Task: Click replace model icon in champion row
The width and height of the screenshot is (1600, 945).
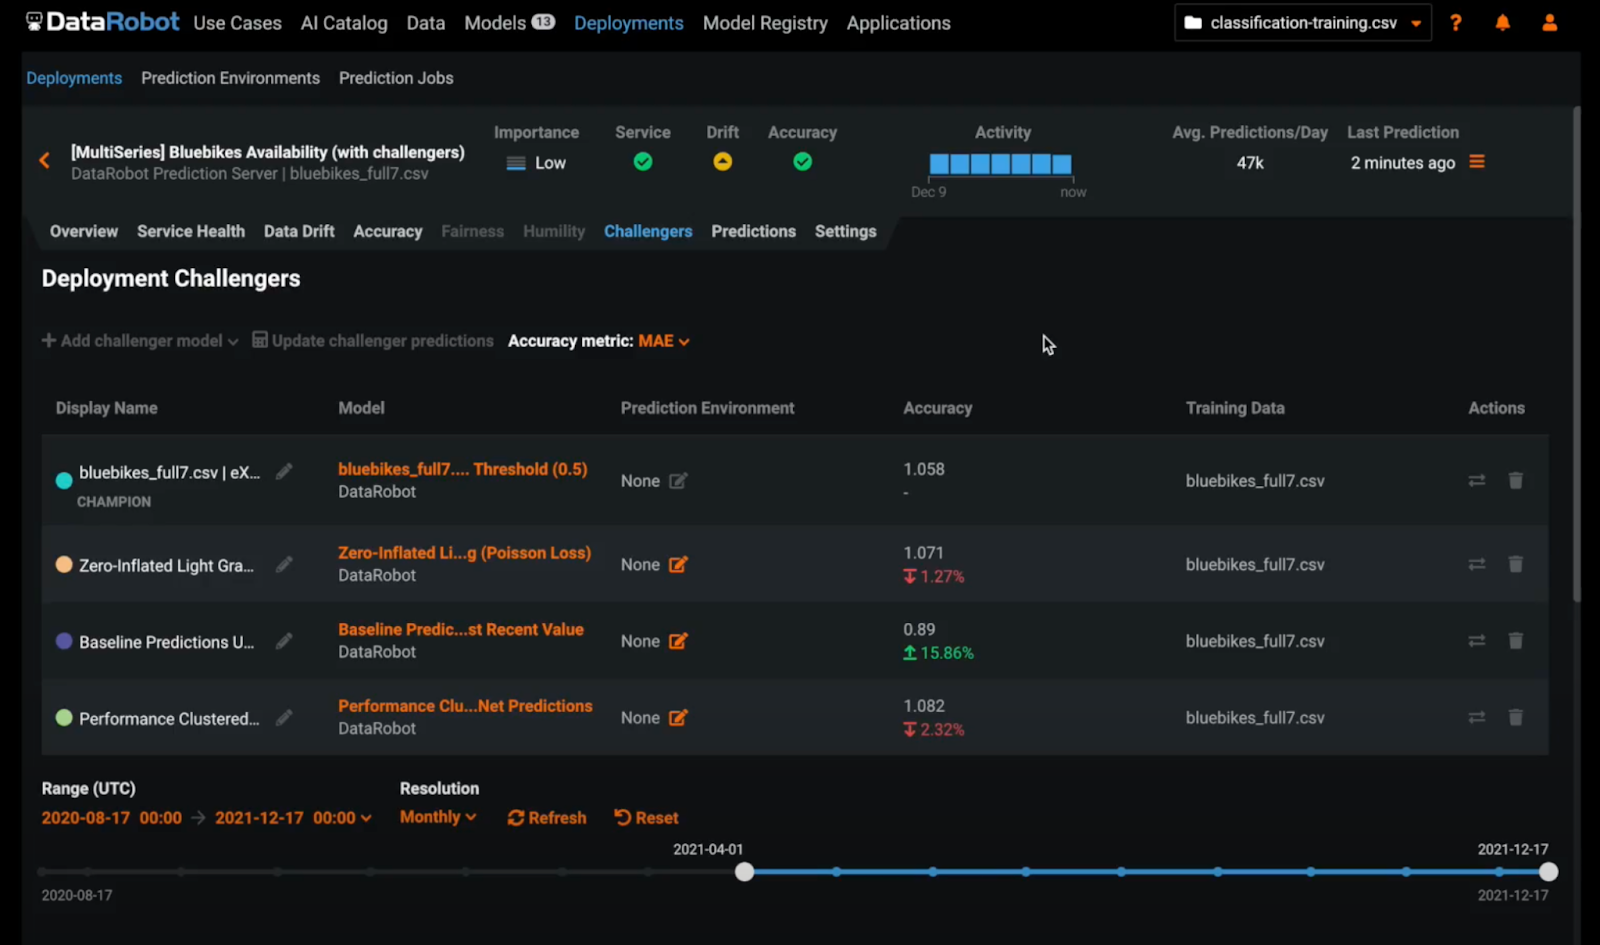Action: 1476,481
